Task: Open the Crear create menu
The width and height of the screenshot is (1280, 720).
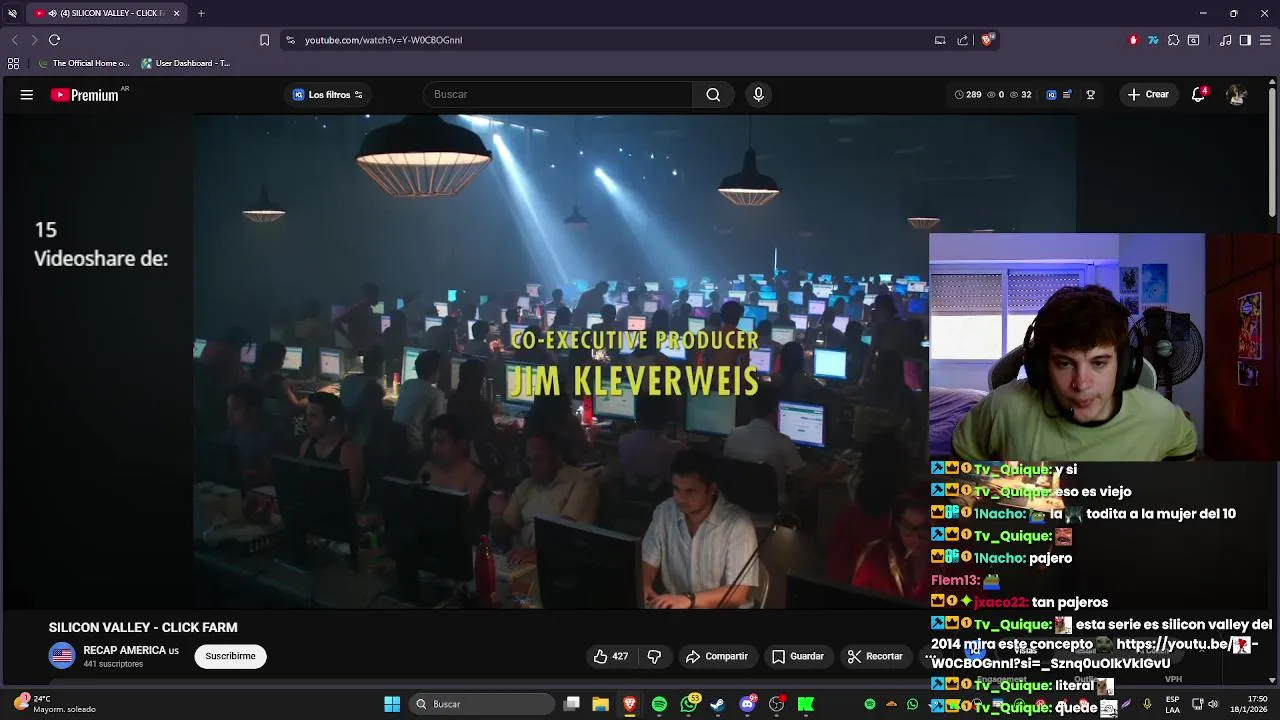Action: pos(1148,95)
